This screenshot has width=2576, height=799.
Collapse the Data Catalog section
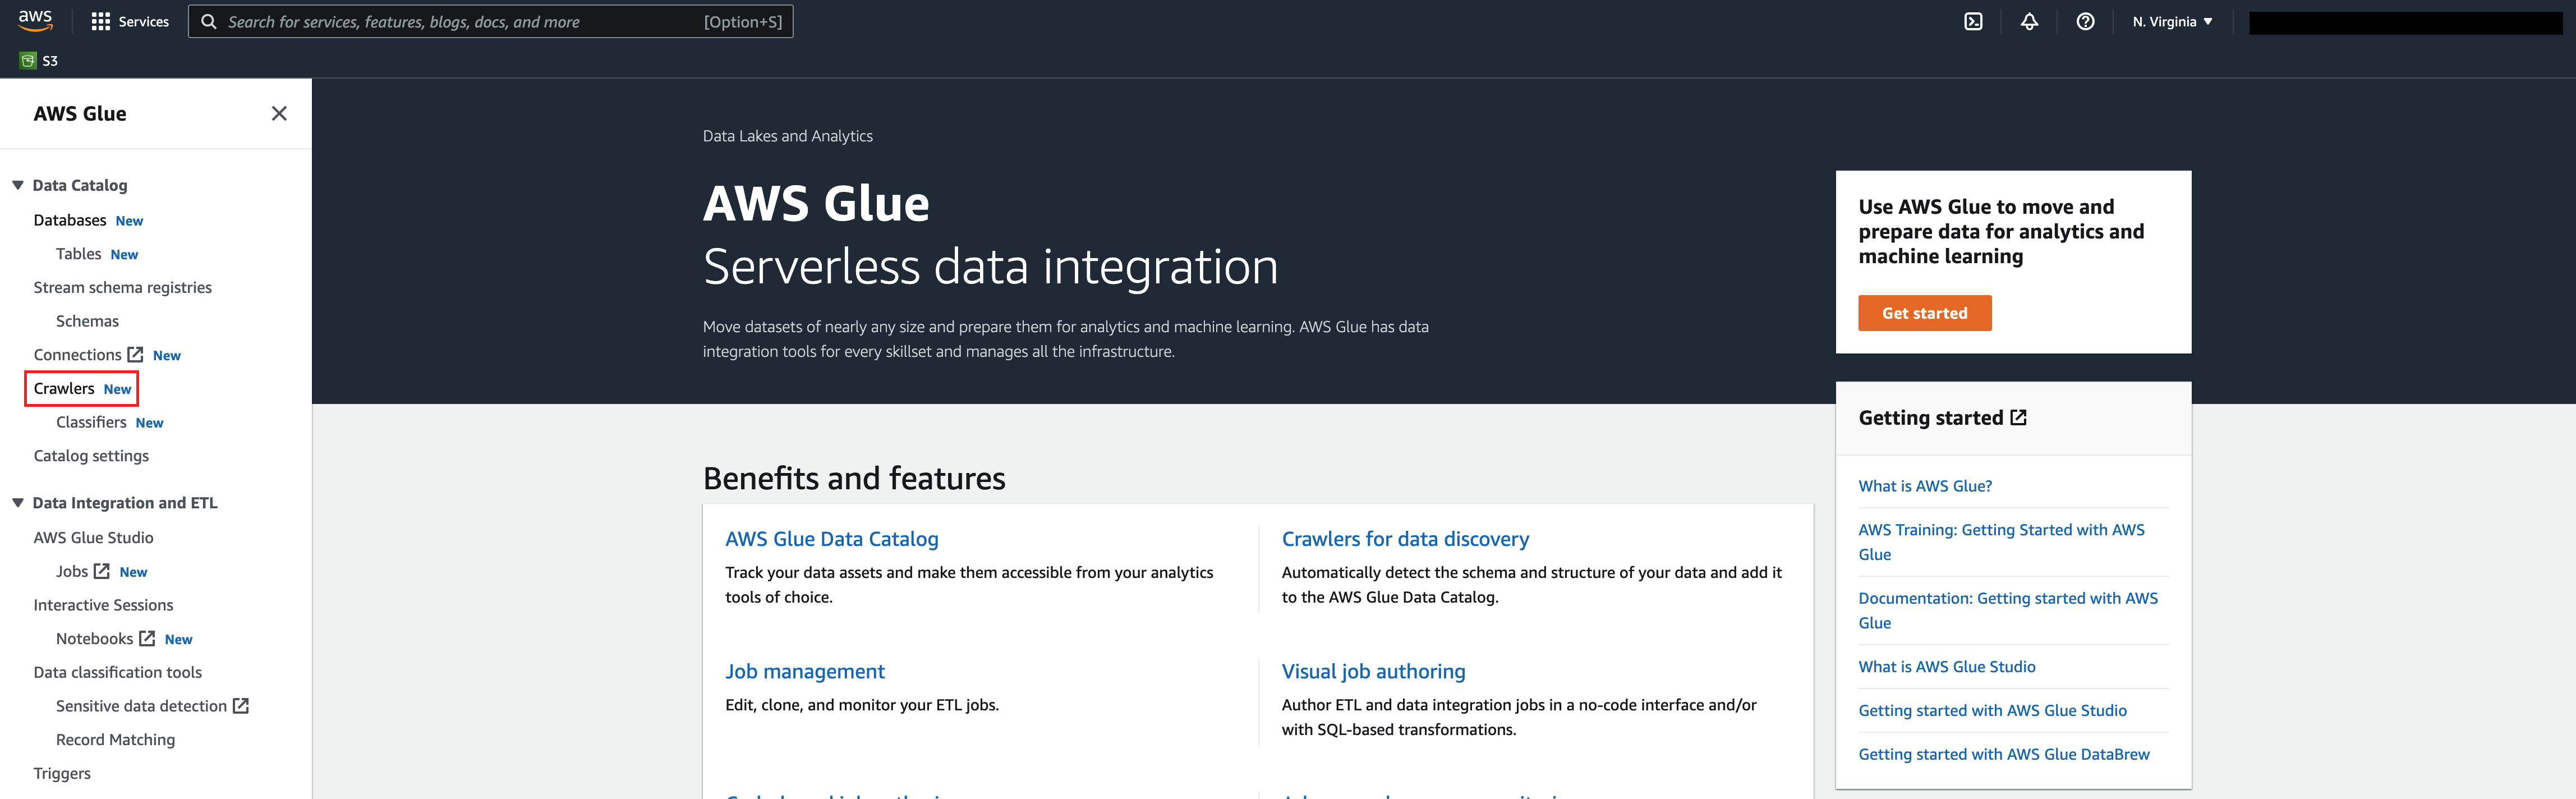[18, 185]
